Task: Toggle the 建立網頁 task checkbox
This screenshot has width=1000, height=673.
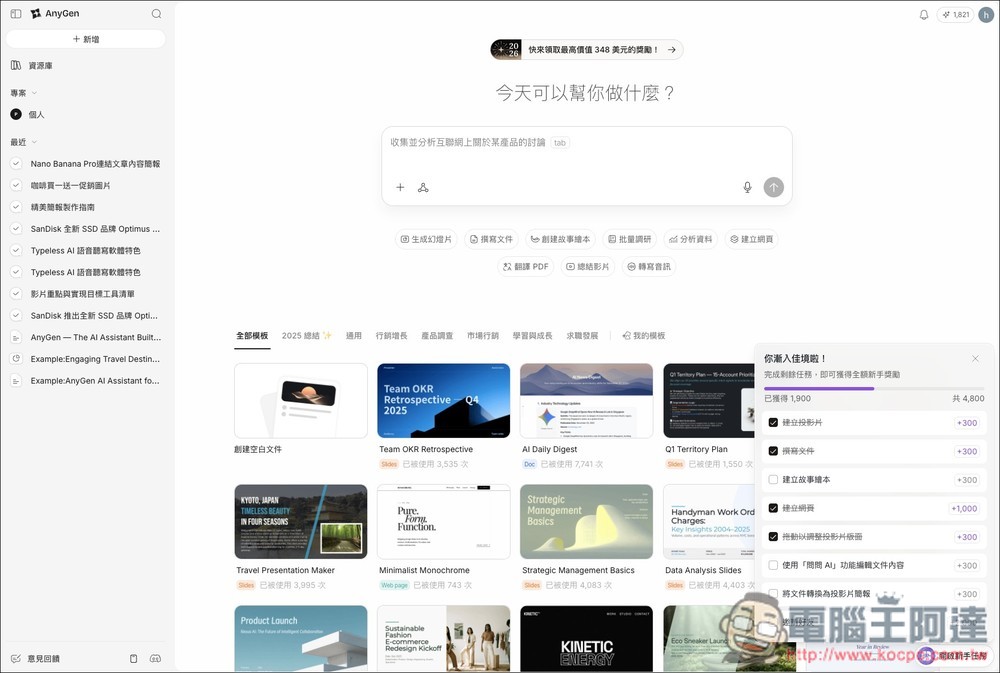Action: pos(773,508)
